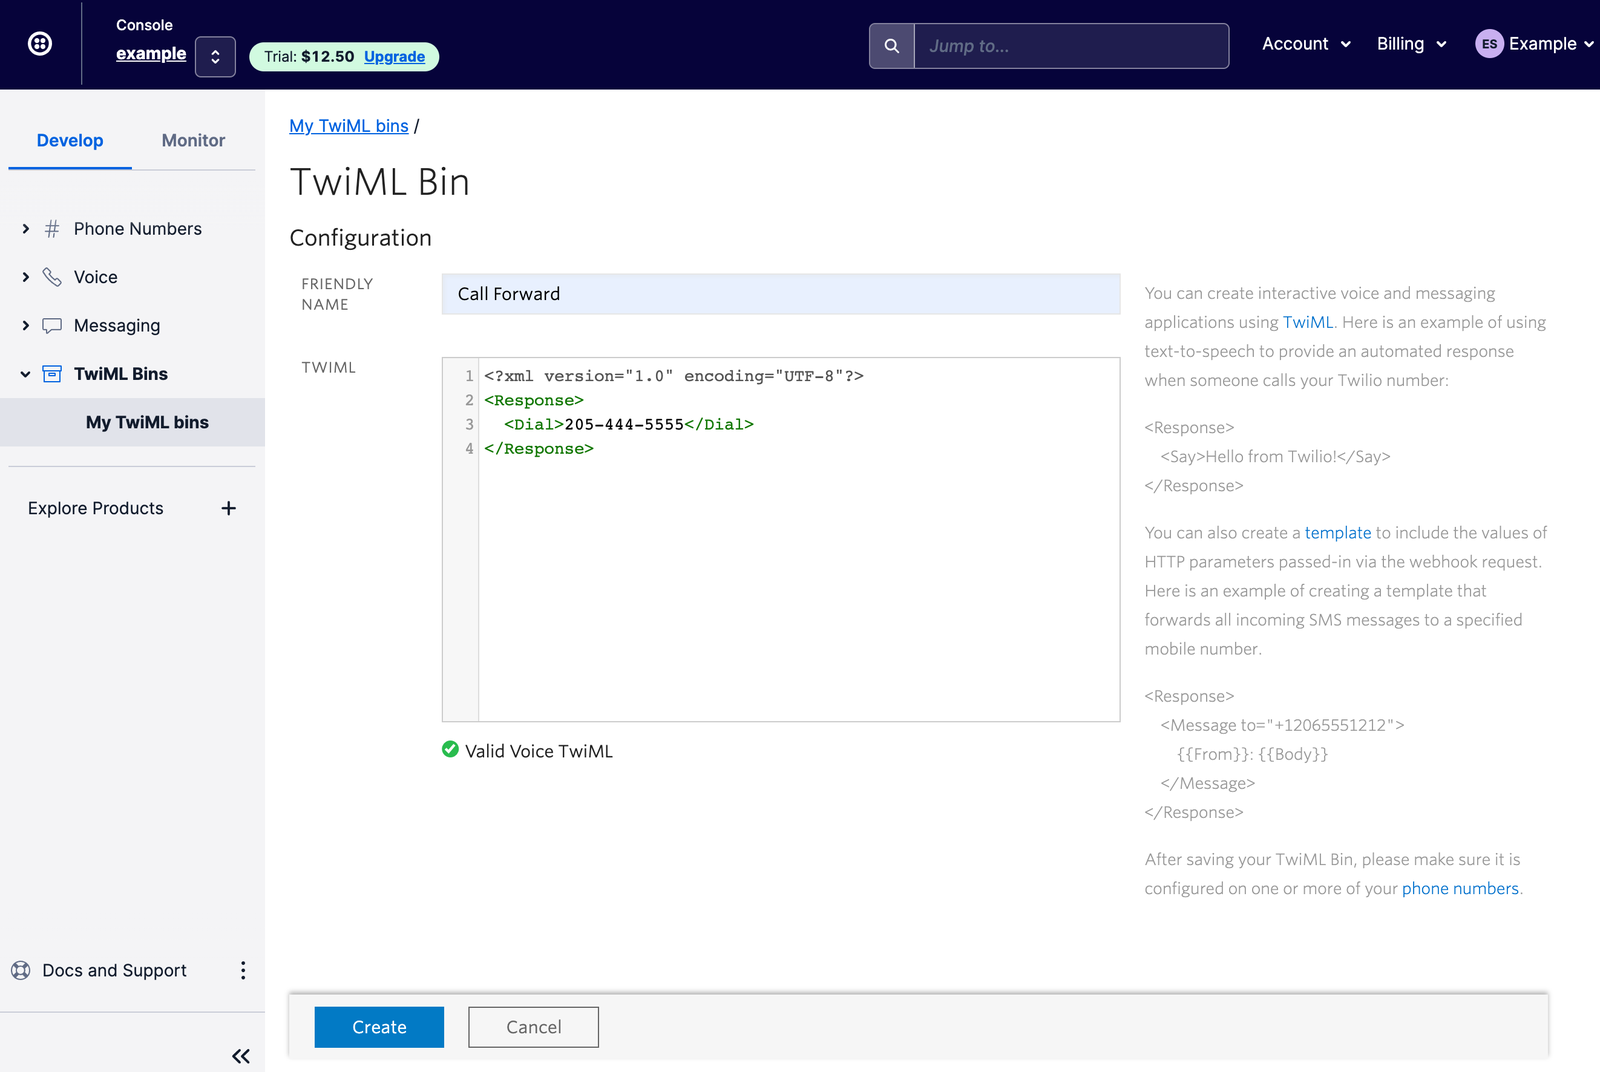Click the ES avatar icon
The height and width of the screenshot is (1072, 1600).
(1489, 43)
